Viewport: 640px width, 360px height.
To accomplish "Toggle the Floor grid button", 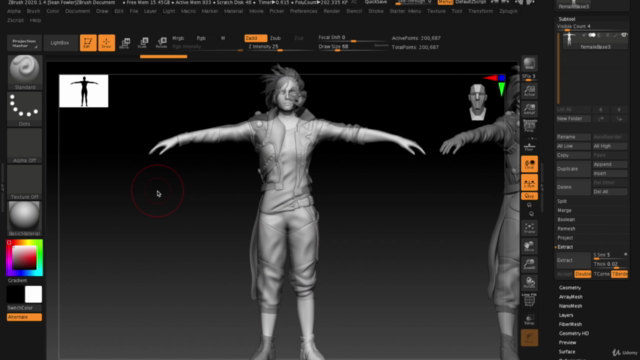I will pyautogui.click(x=529, y=146).
